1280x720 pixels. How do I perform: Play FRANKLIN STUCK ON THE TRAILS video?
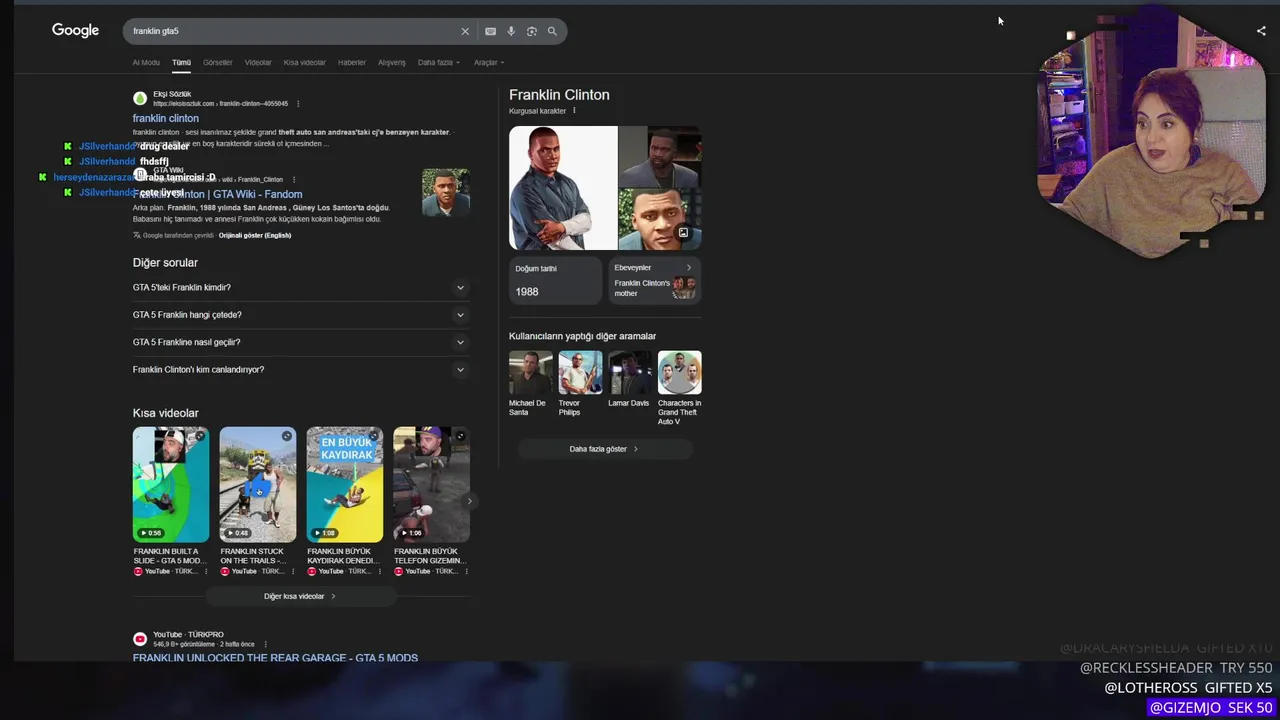tap(258, 484)
